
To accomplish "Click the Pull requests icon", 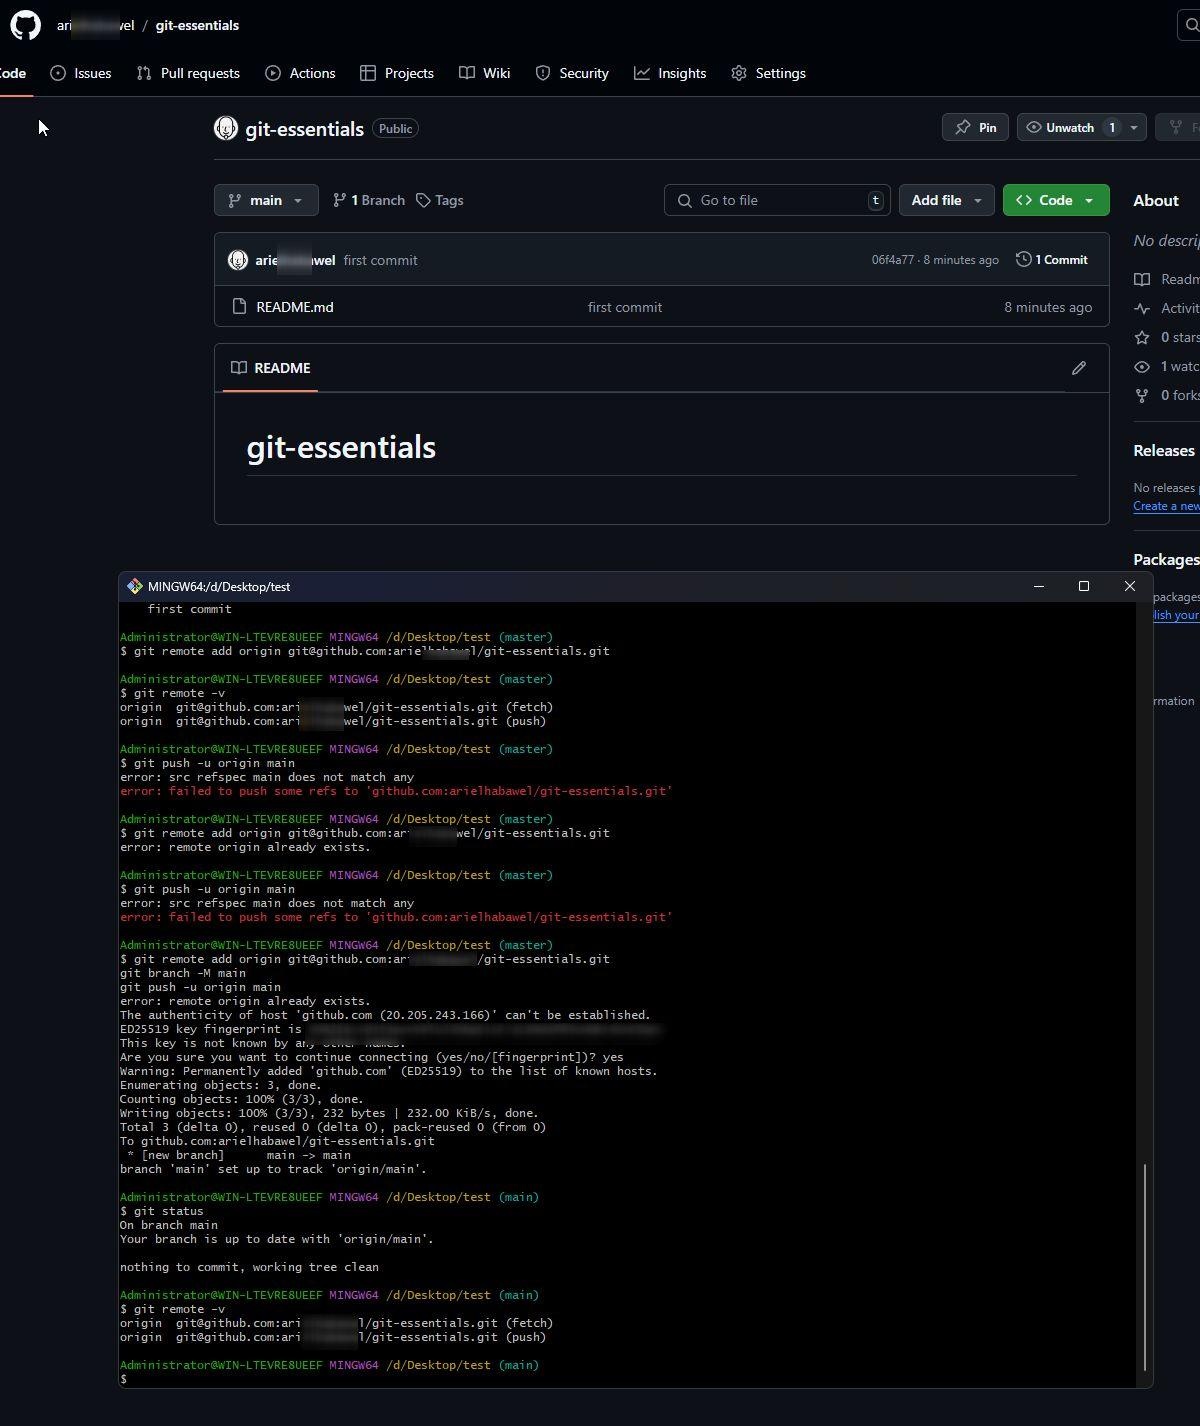I will click(144, 73).
